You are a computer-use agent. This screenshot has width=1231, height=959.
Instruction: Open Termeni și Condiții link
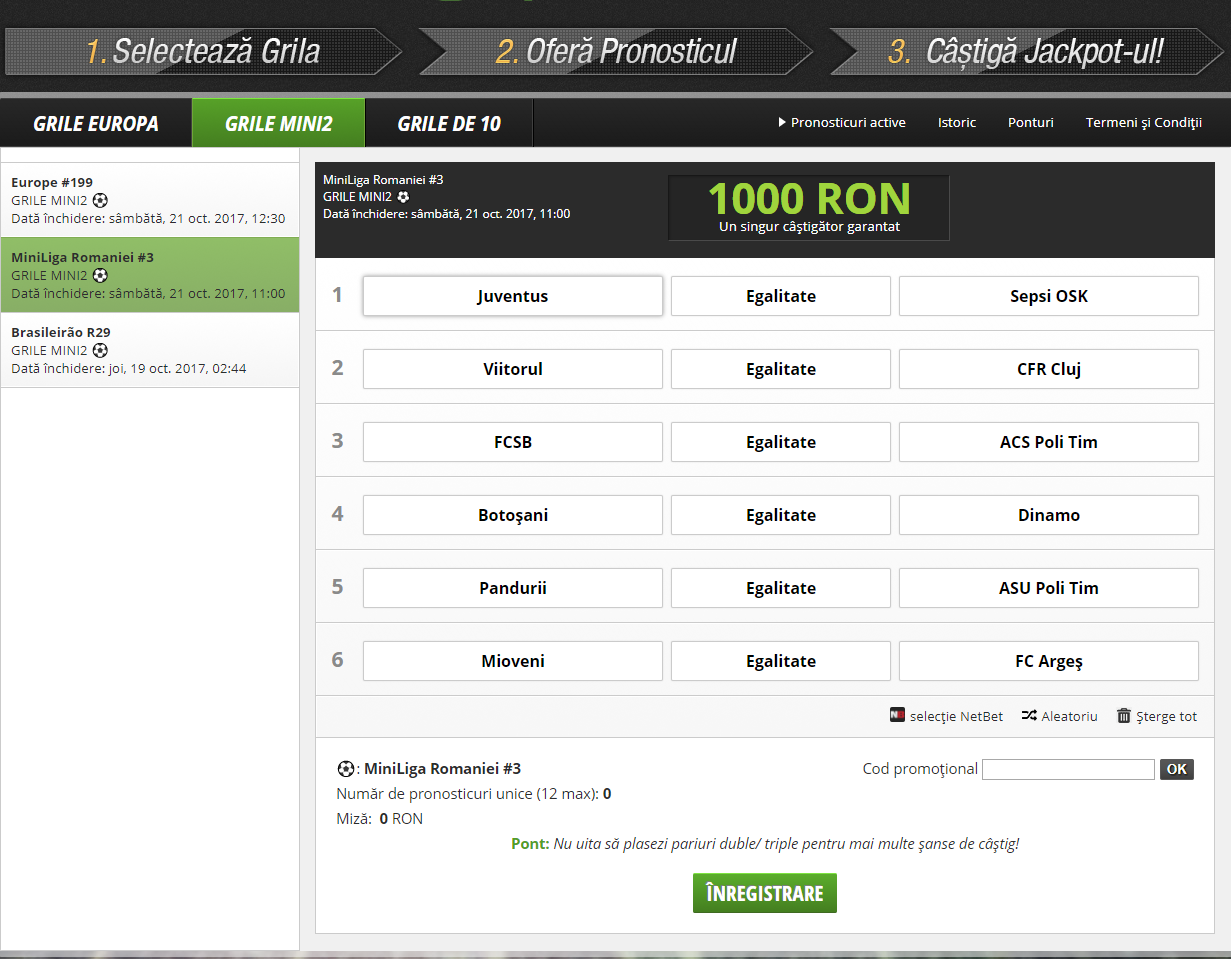coord(1143,122)
